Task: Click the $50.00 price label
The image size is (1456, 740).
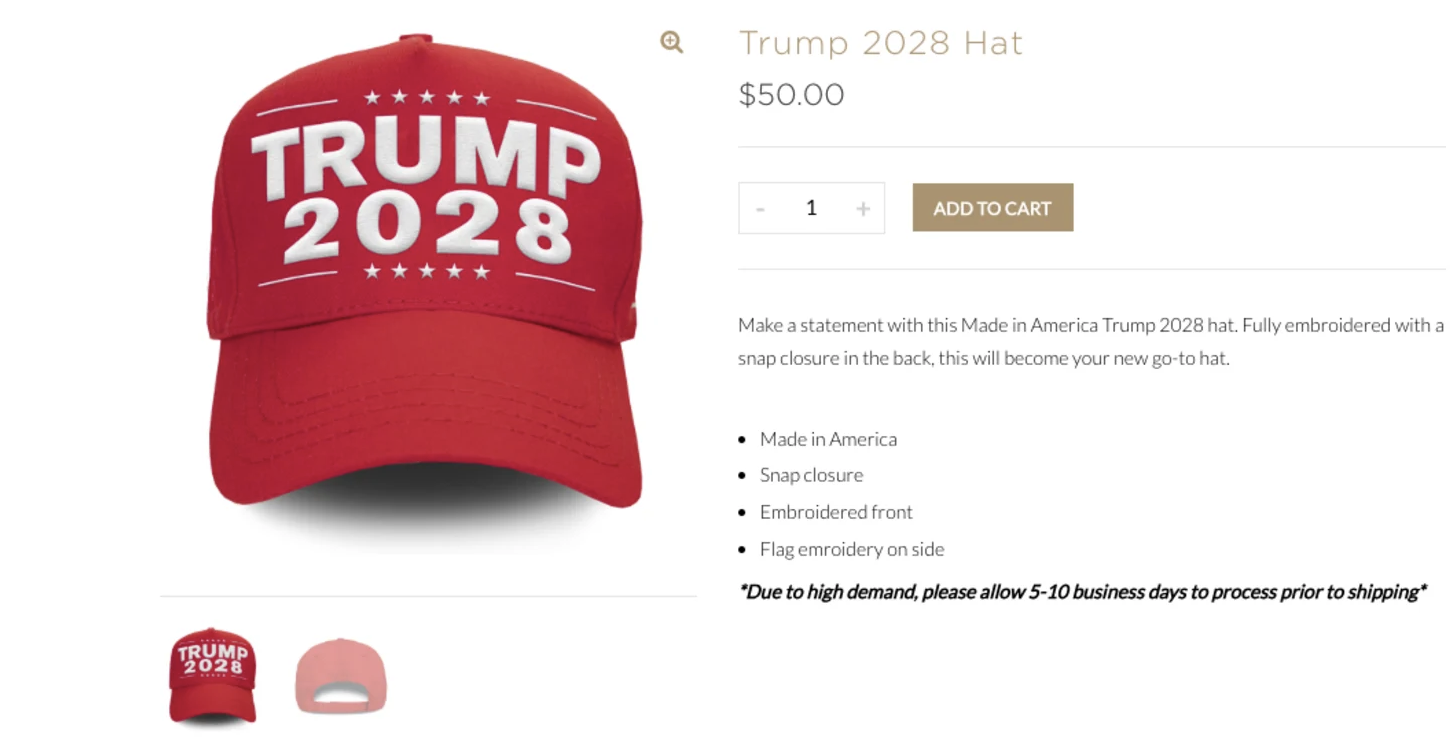Action: pos(791,95)
